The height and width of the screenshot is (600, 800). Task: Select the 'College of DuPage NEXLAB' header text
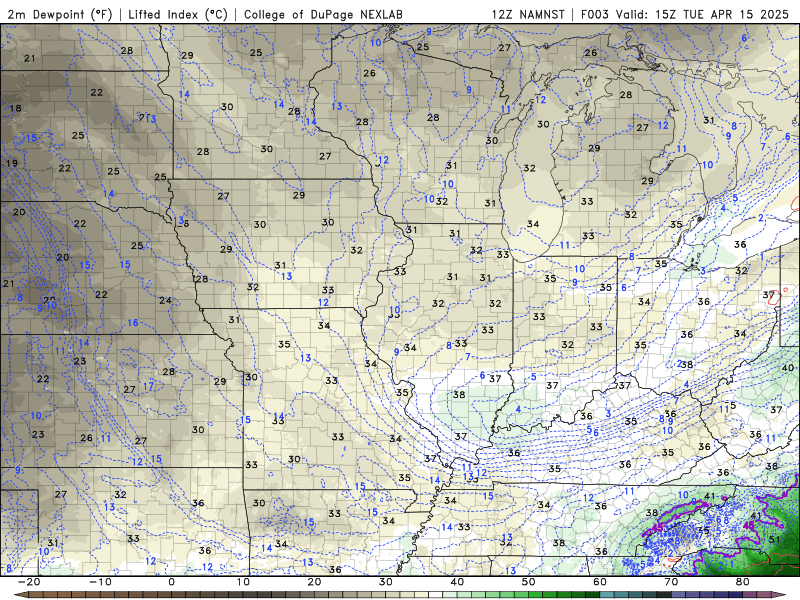click(x=323, y=14)
